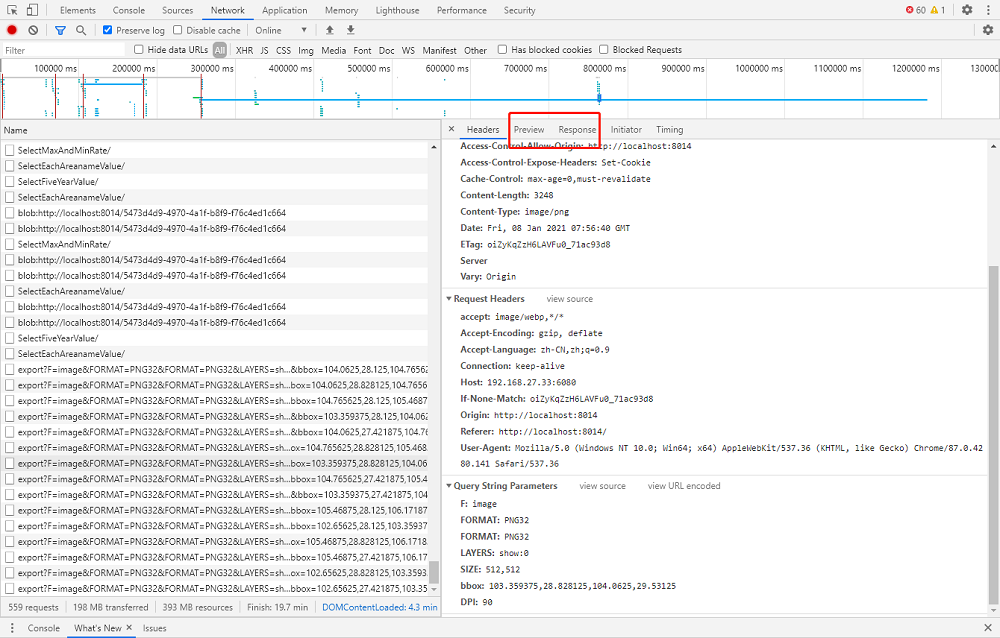Close the request details pane
The width and height of the screenshot is (1000, 638).
pyautogui.click(x=452, y=129)
